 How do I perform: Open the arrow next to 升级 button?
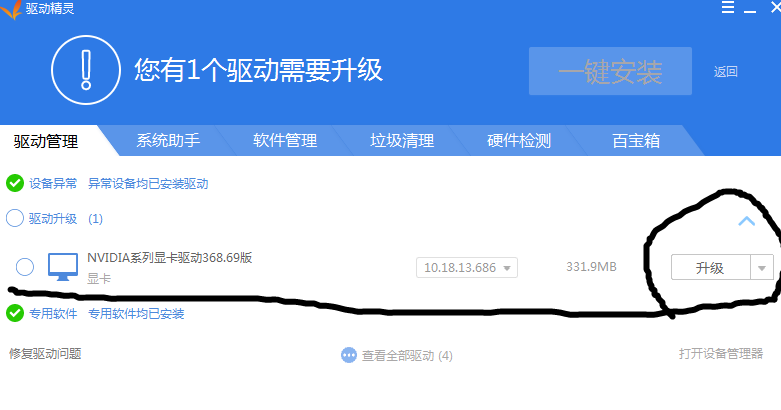pyautogui.click(x=762, y=268)
